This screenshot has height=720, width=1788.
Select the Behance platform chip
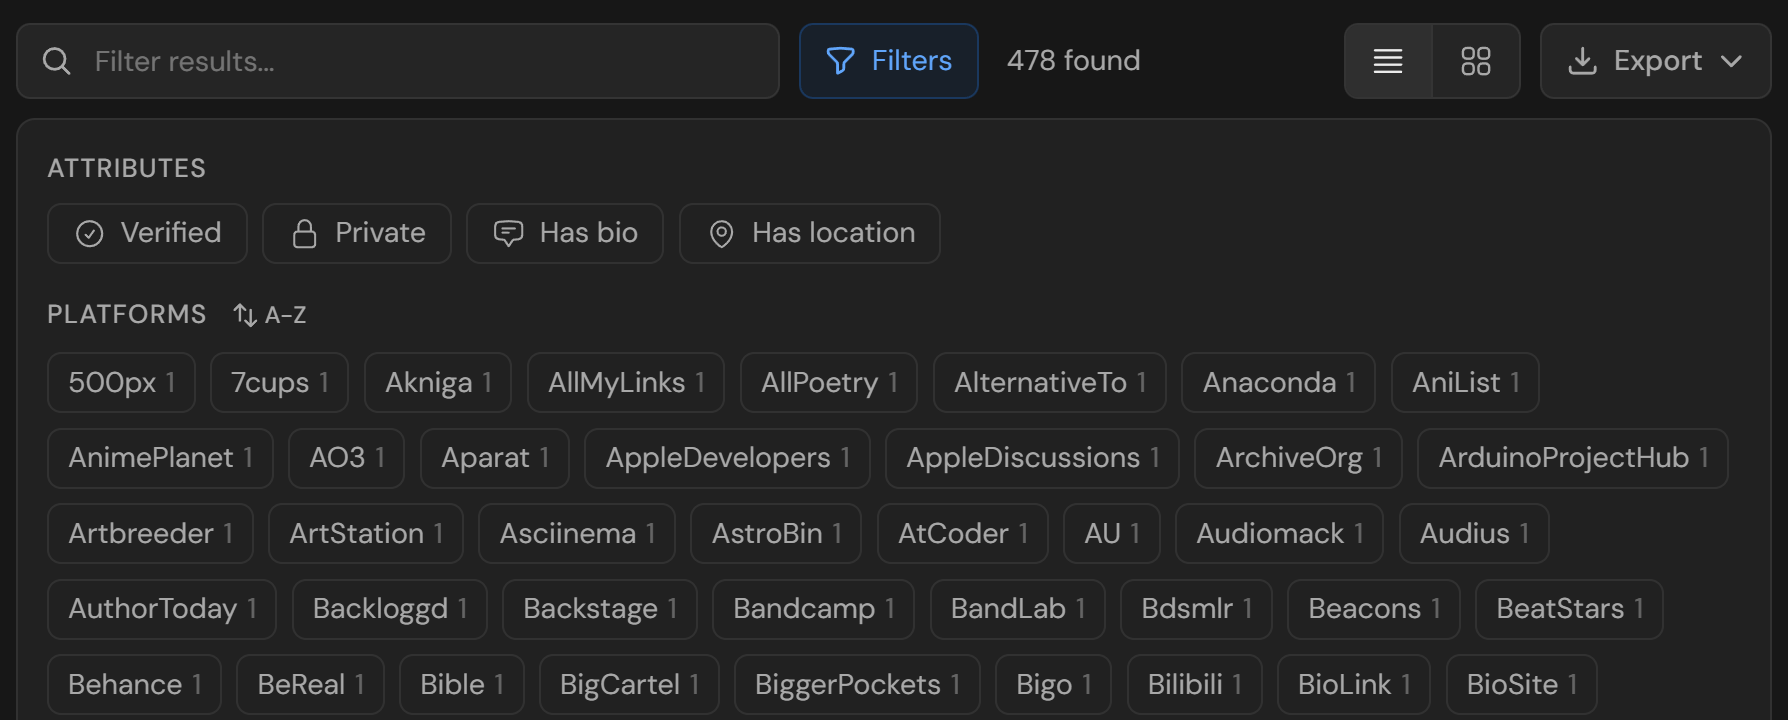click(x=135, y=685)
